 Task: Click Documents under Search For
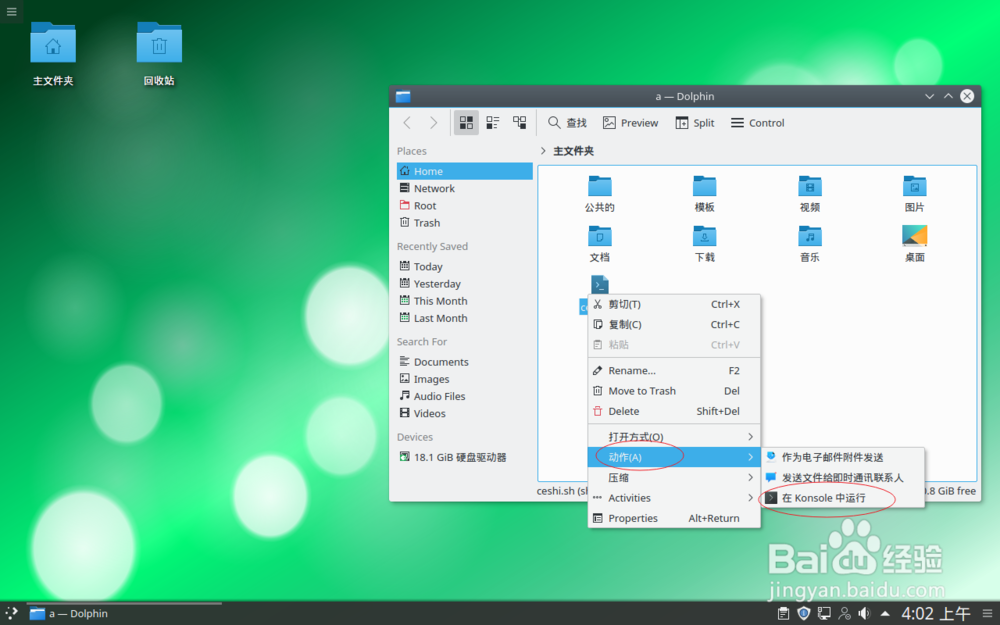(440, 361)
